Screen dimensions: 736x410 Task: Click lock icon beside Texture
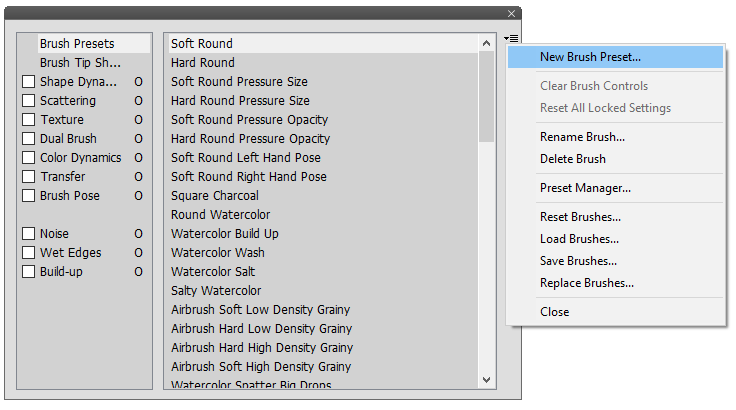coord(139,120)
